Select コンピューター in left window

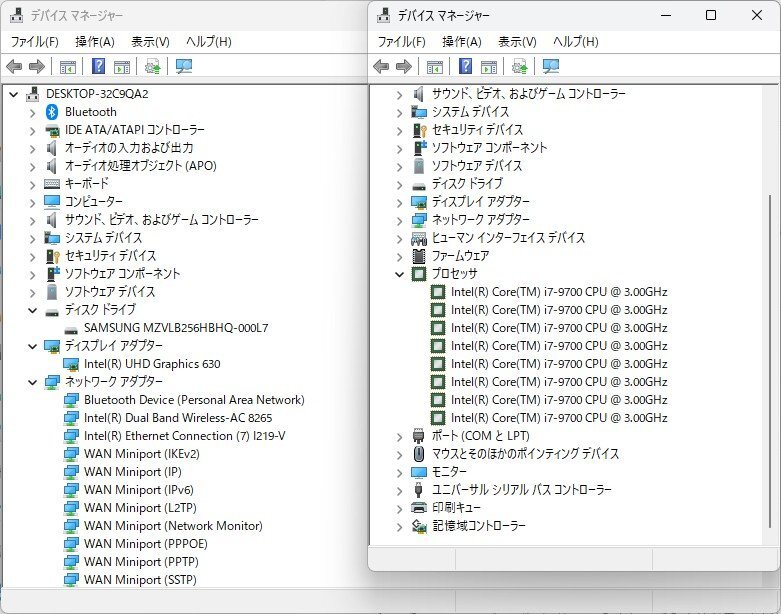tap(94, 202)
